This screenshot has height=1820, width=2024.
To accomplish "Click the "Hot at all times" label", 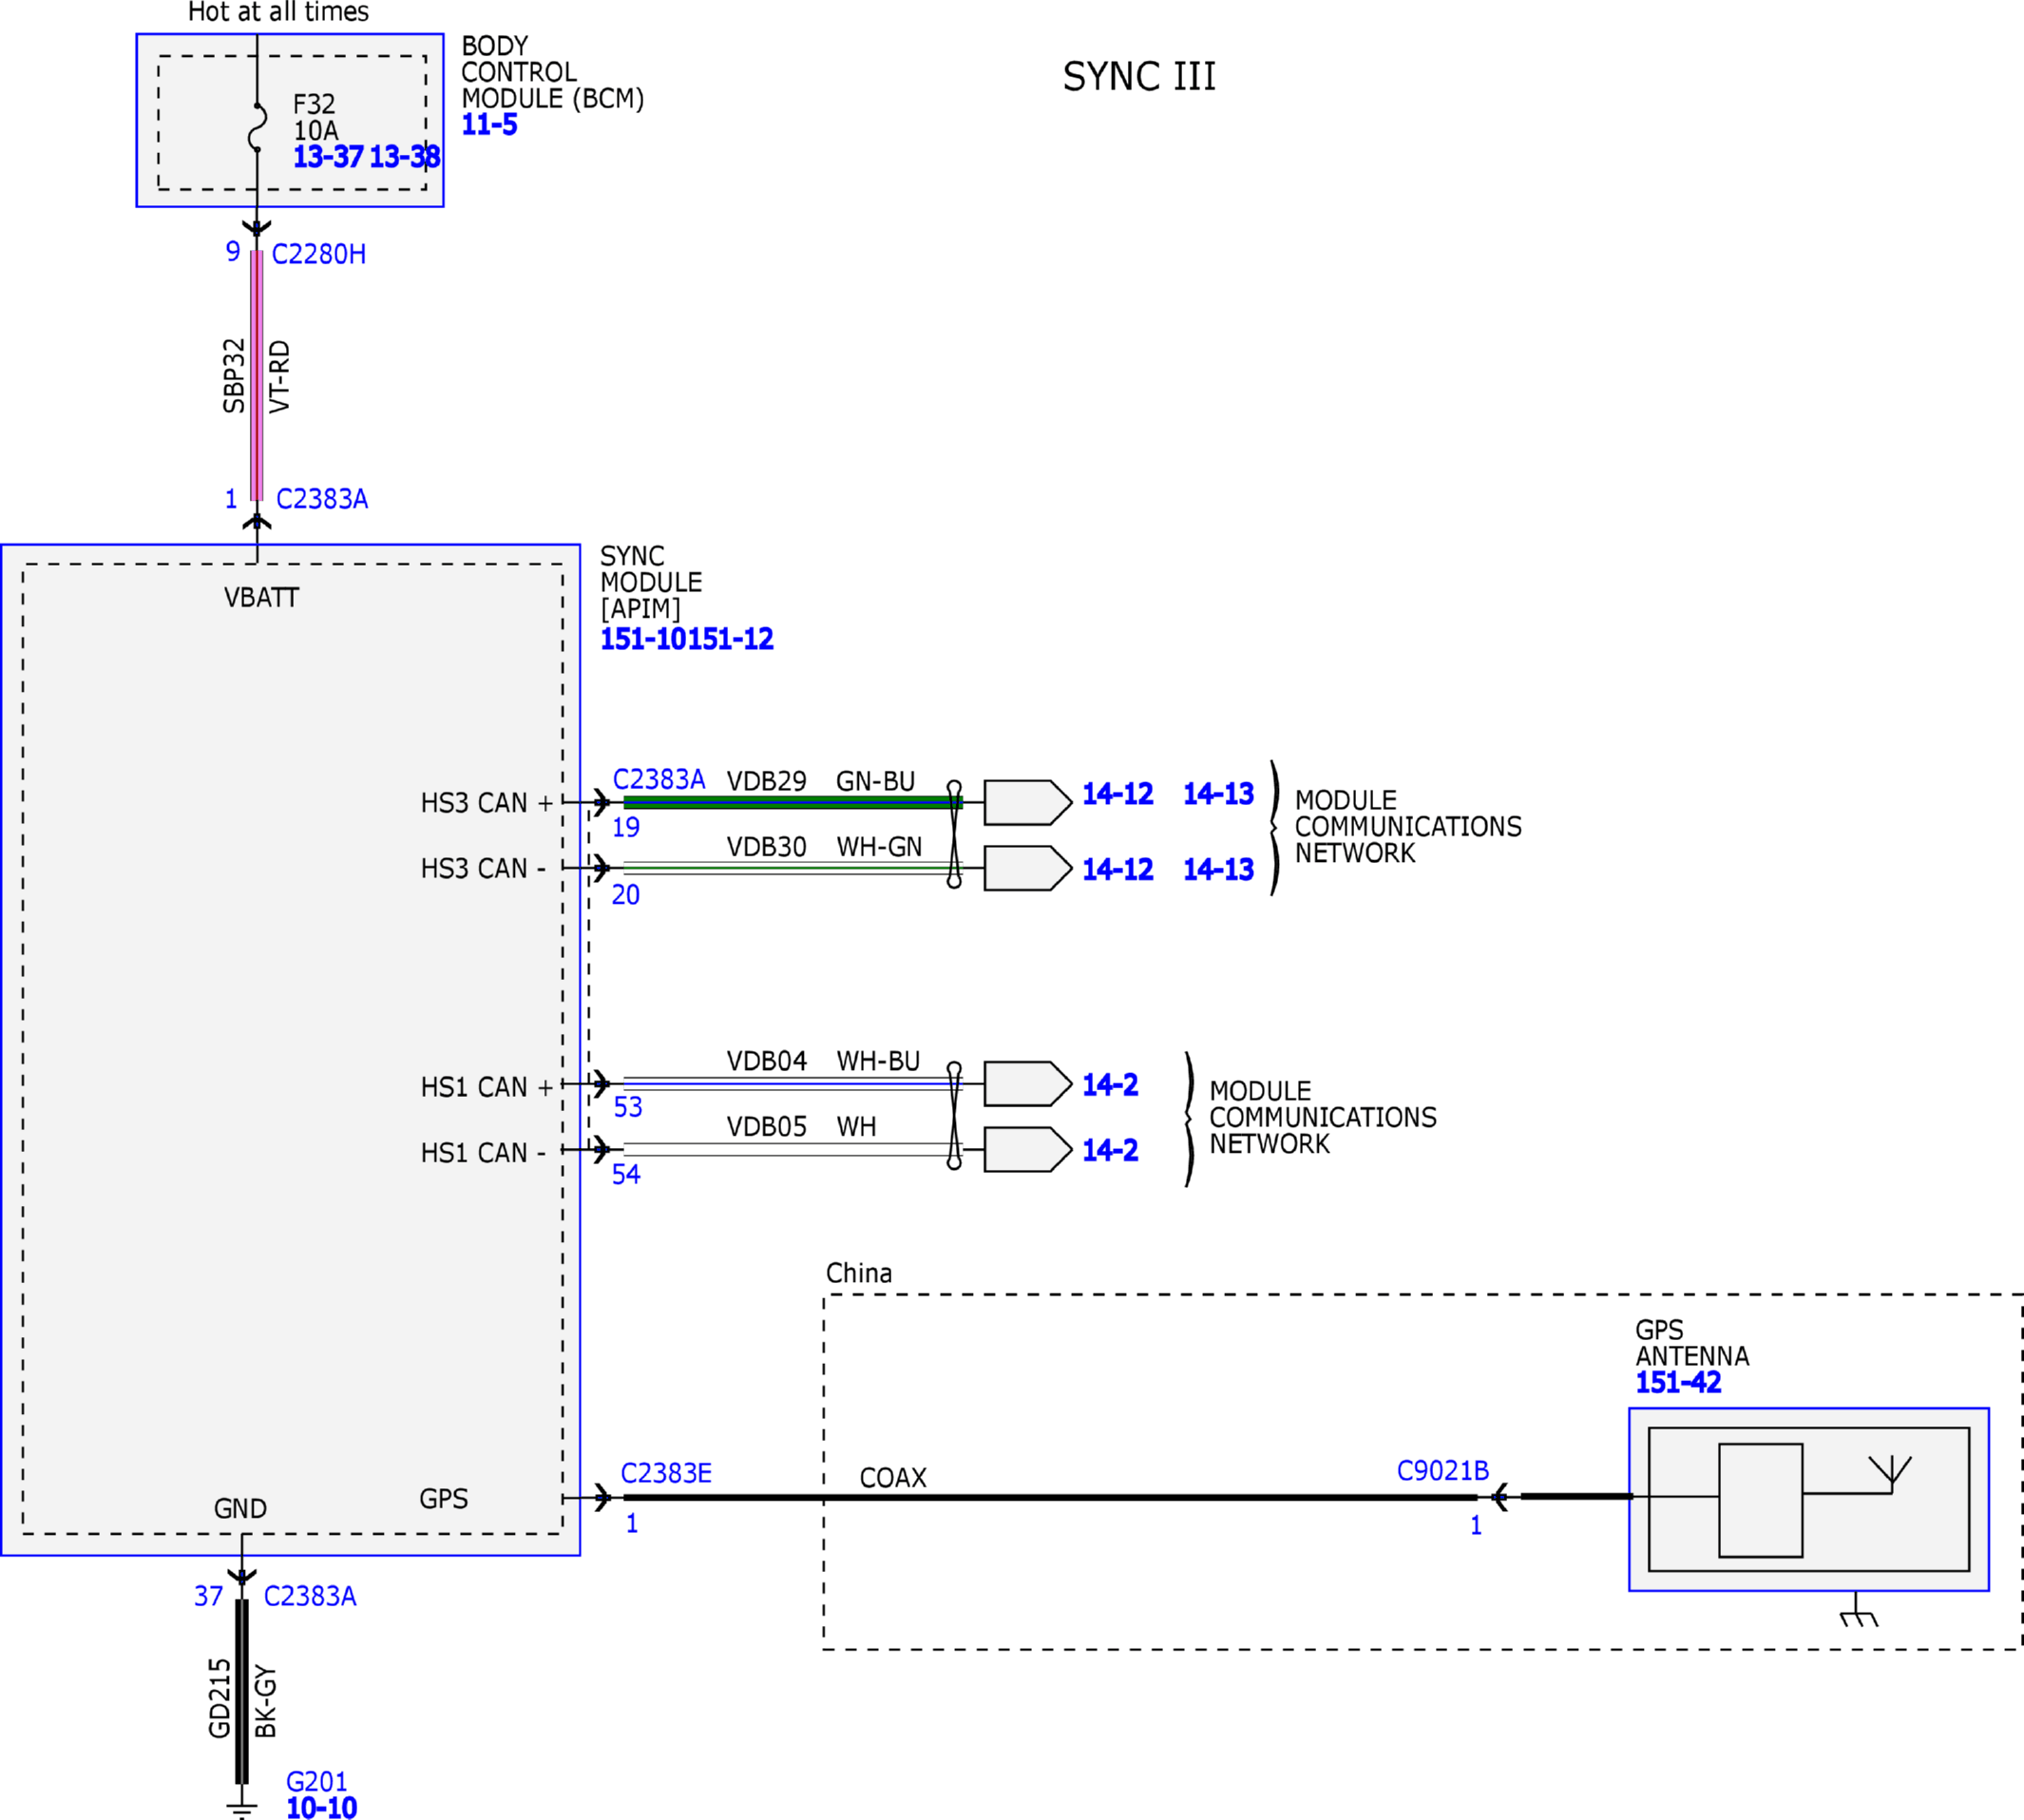I will click(x=279, y=12).
